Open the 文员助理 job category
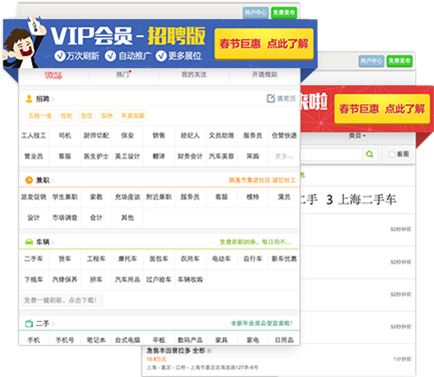Viewport: 434px width, 377px height. pyautogui.click(x=221, y=136)
